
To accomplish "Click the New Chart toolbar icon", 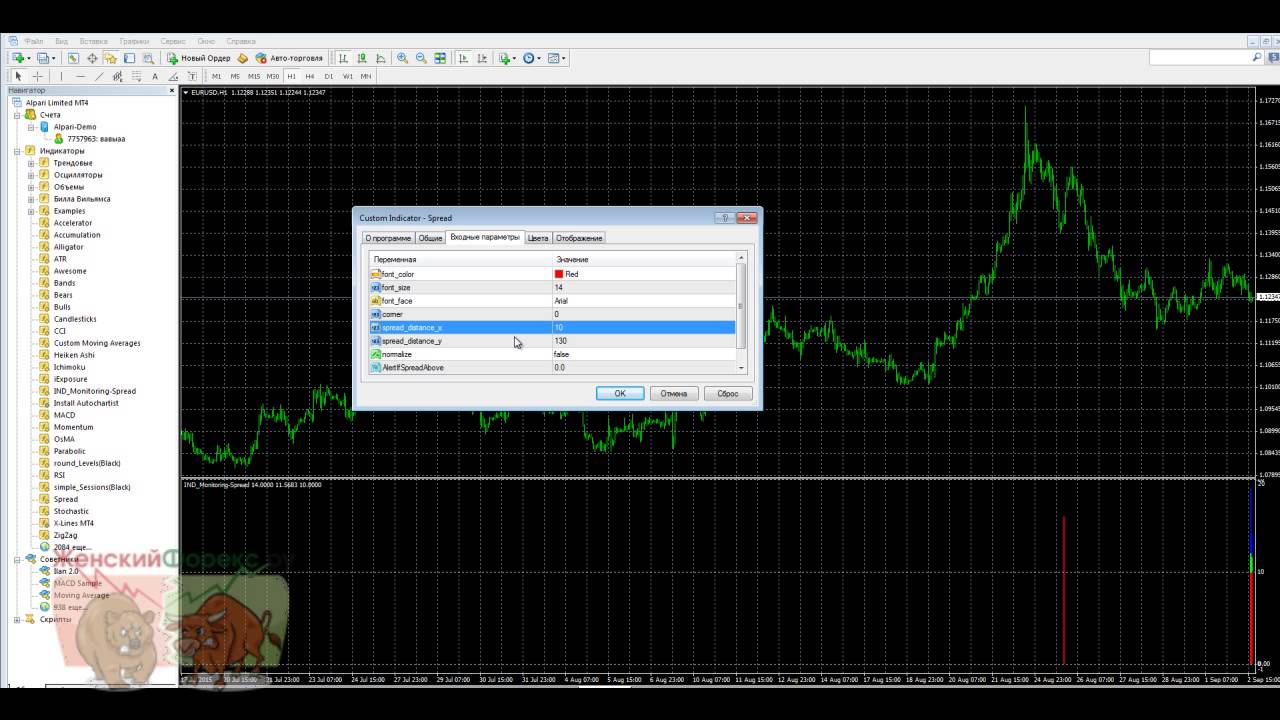I will (18, 58).
